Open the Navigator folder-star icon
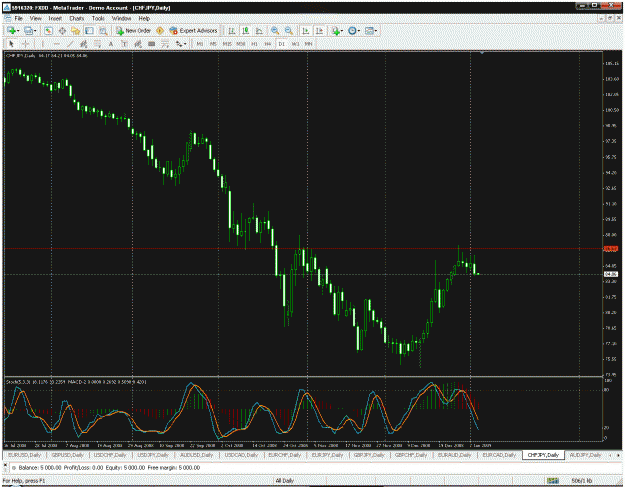The width and height of the screenshot is (625, 487). (76, 31)
